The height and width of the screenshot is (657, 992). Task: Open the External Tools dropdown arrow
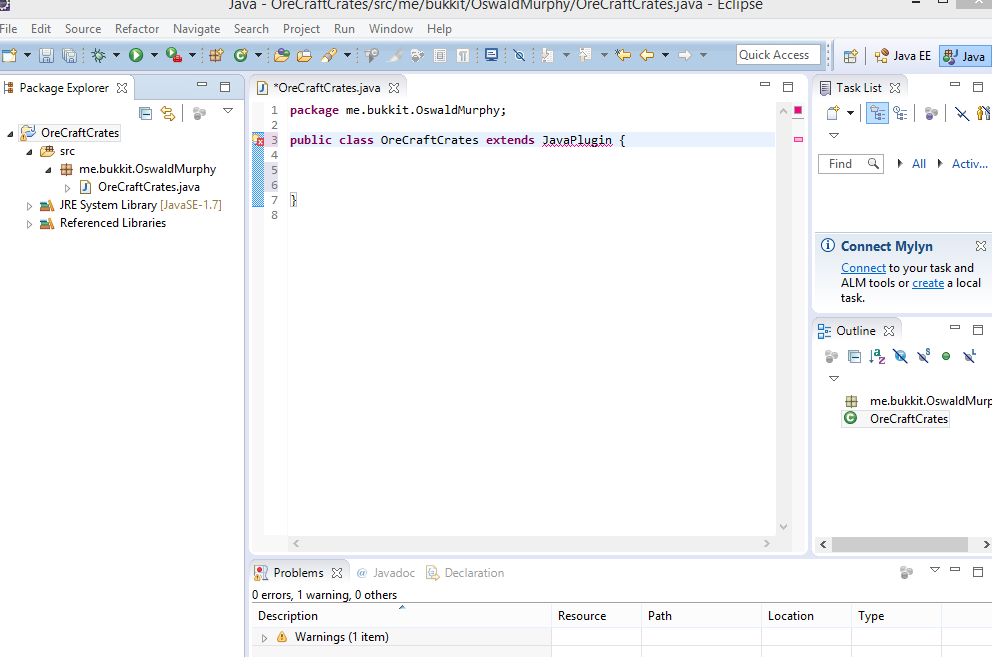192,55
